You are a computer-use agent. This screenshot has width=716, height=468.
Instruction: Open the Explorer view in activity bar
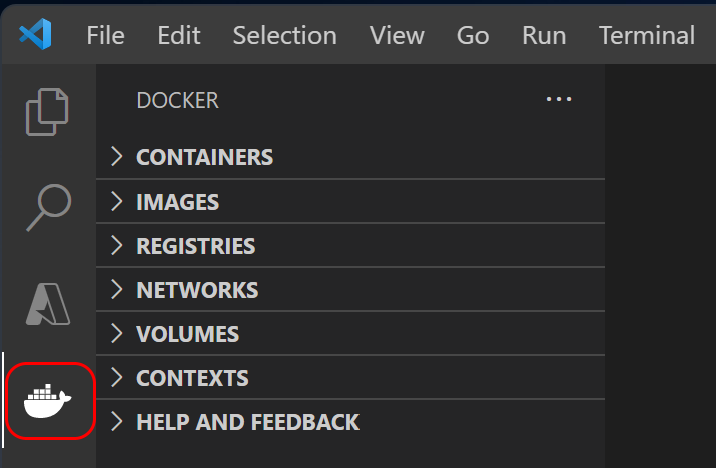[48, 110]
